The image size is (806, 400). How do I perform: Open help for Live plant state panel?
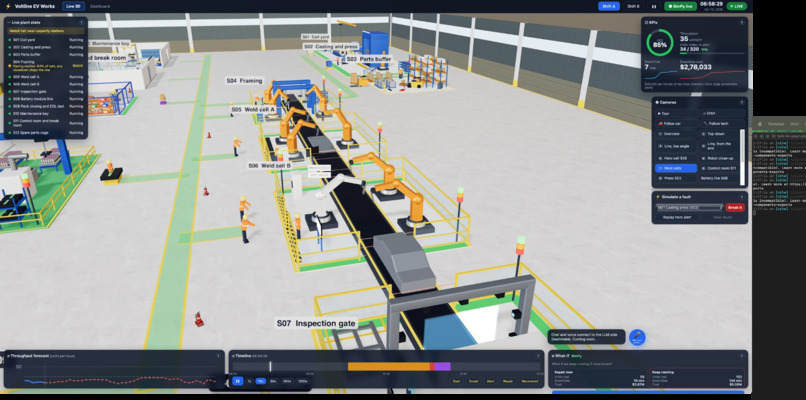pos(81,23)
